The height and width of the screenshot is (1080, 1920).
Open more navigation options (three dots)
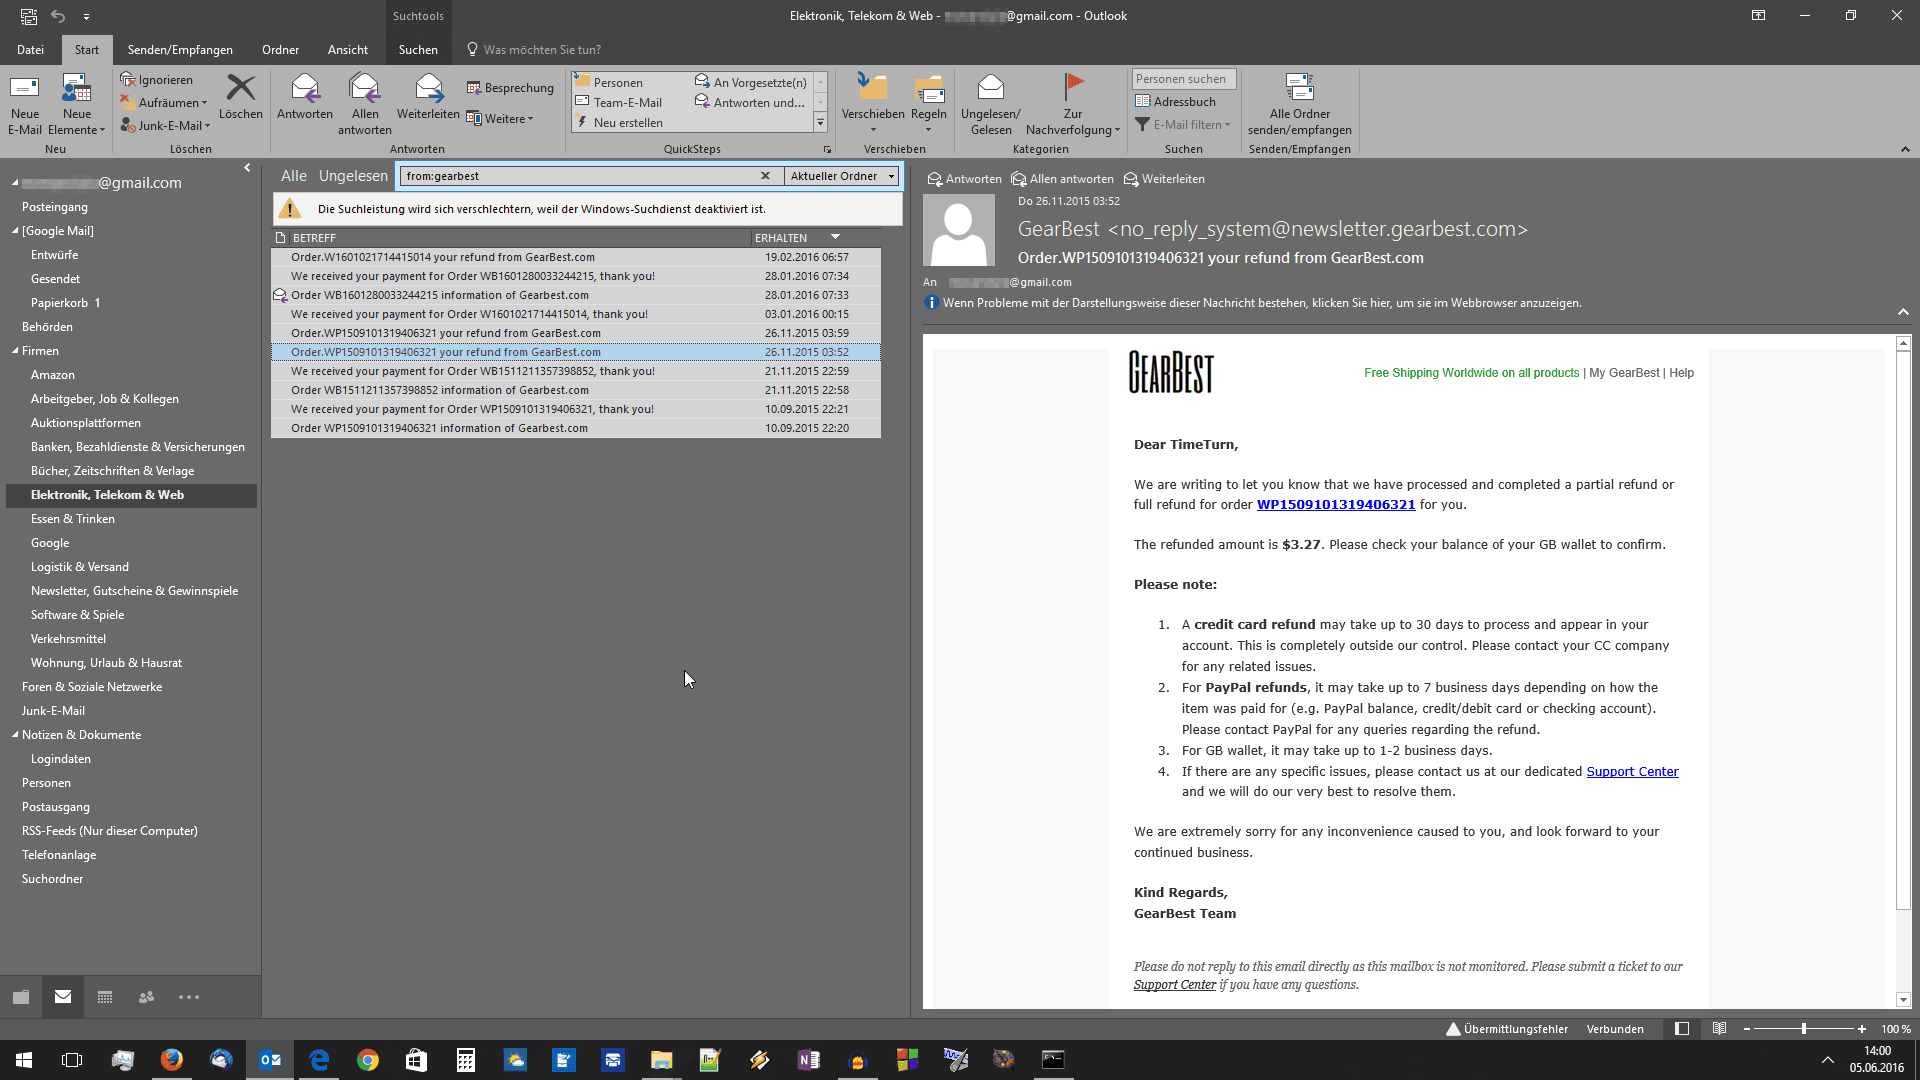189,997
